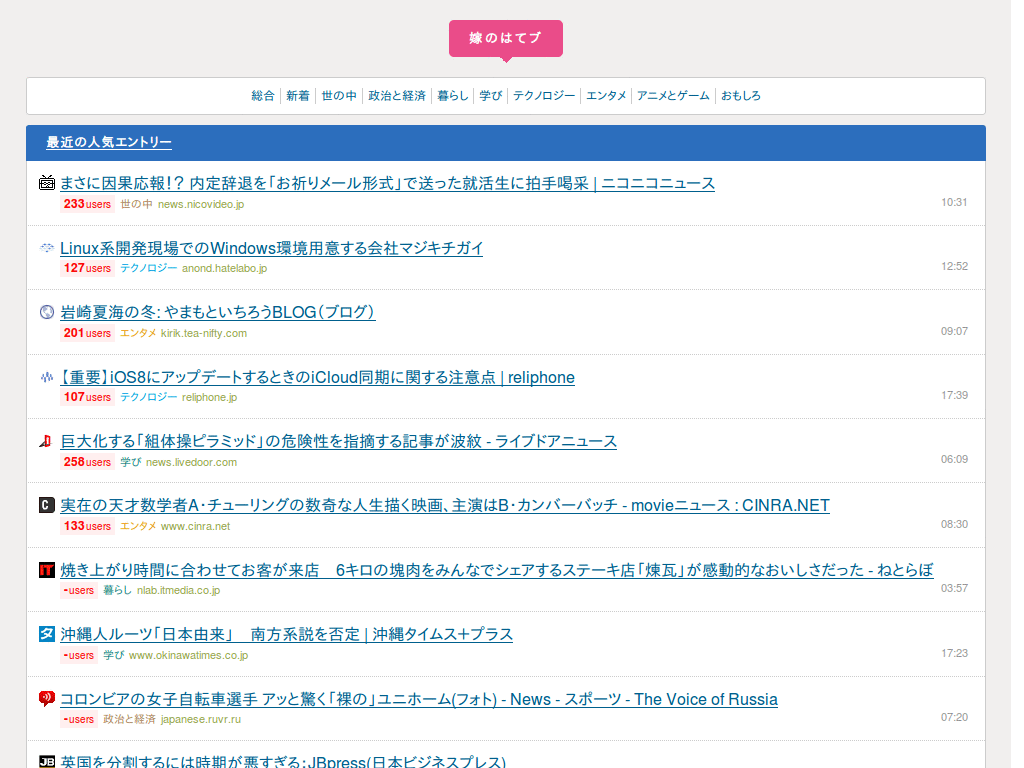Open the まさに因果応報 ニコニコニュース article
Image resolution: width=1024 pixels, height=768 pixels.
point(387,184)
